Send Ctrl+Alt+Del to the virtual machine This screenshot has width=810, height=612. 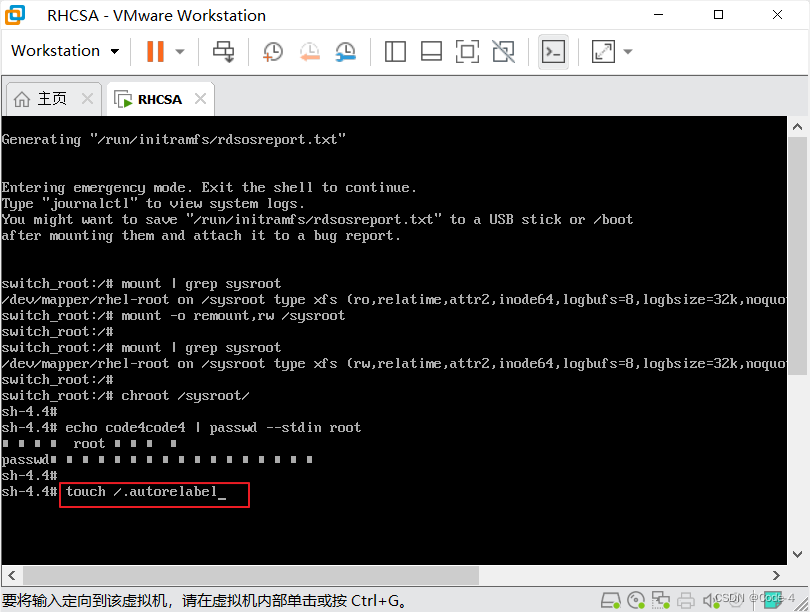[x=224, y=51]
